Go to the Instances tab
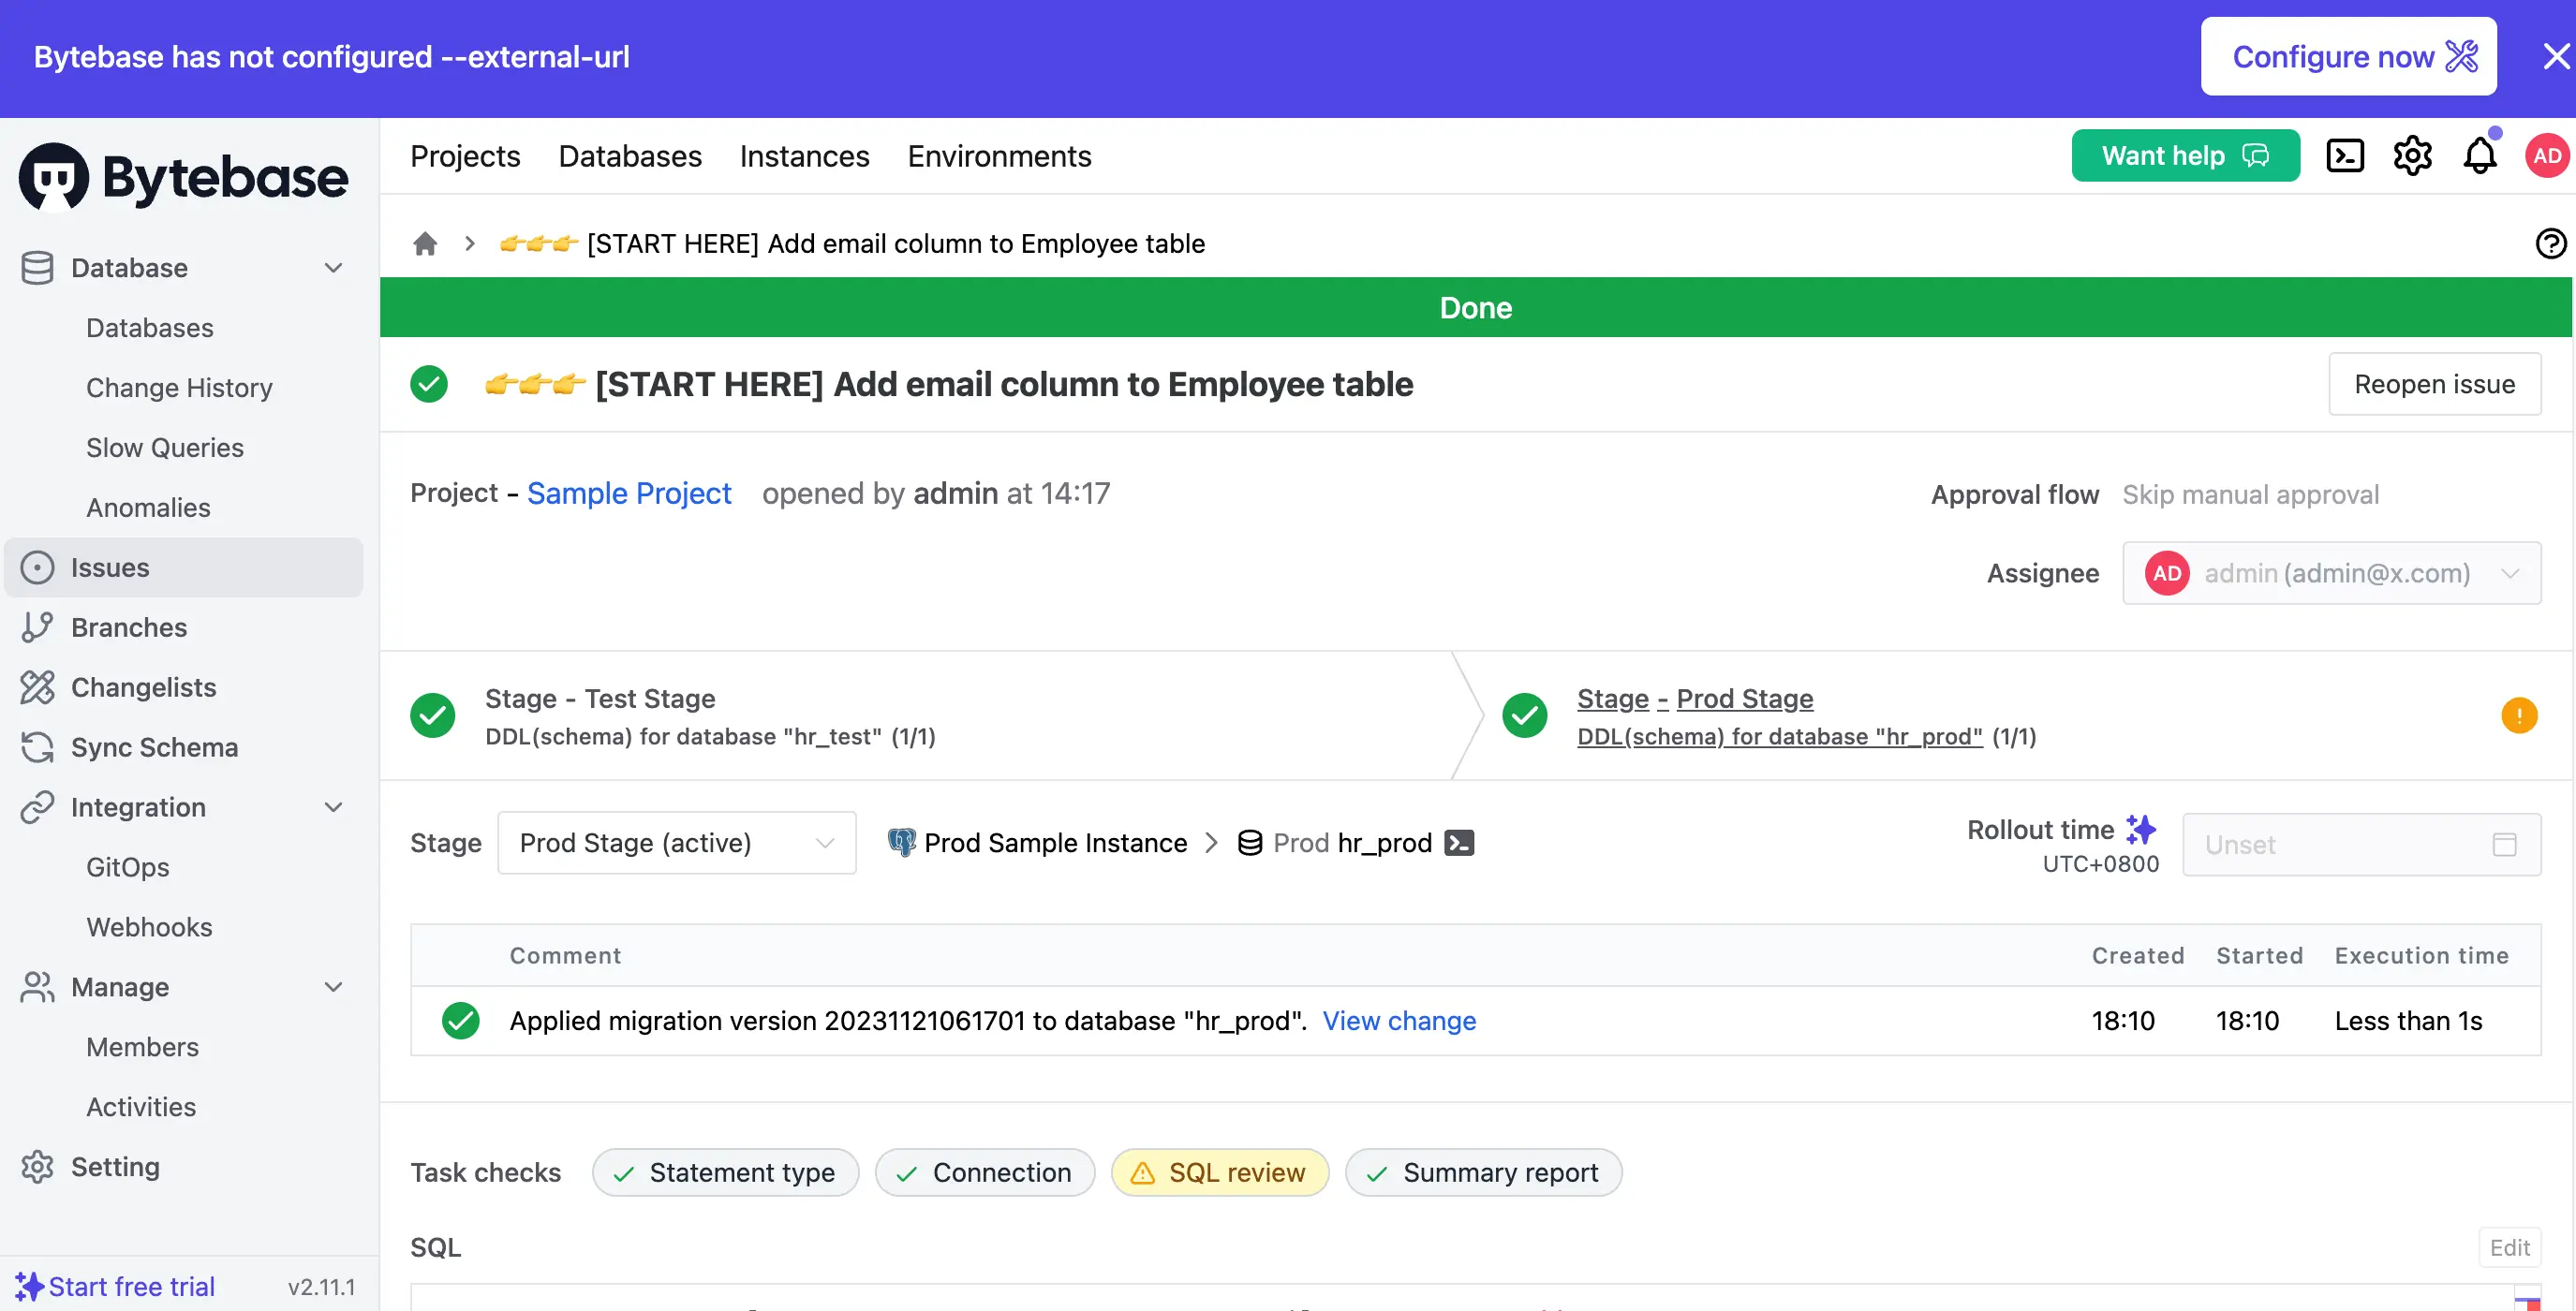Screen dimensions: 2576x1311 coord(803,155)
